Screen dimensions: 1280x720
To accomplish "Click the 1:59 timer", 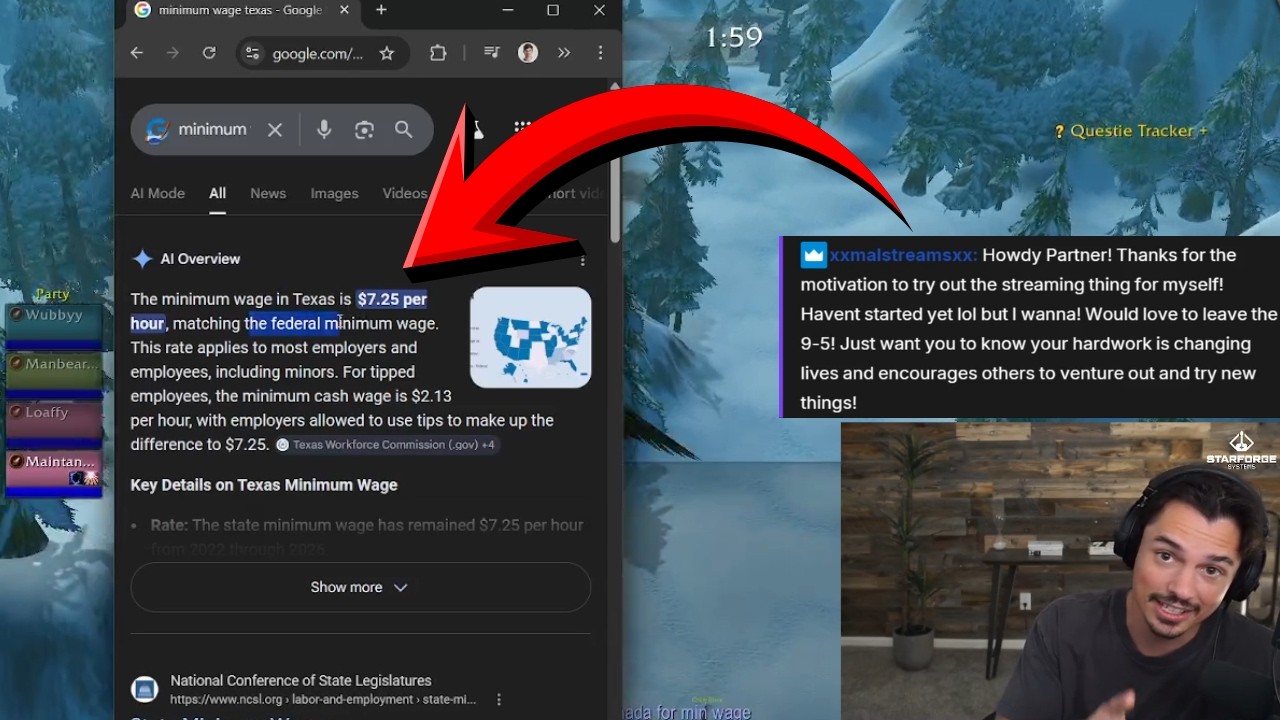I will point(734,38).
